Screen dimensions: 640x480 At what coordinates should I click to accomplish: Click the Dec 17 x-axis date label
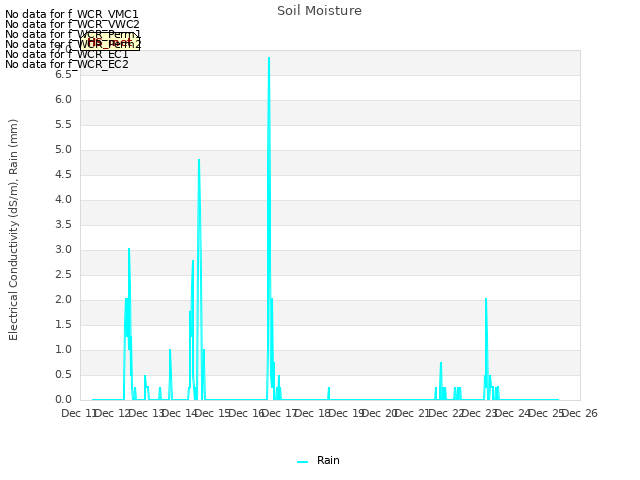click(x=280, y=413)
